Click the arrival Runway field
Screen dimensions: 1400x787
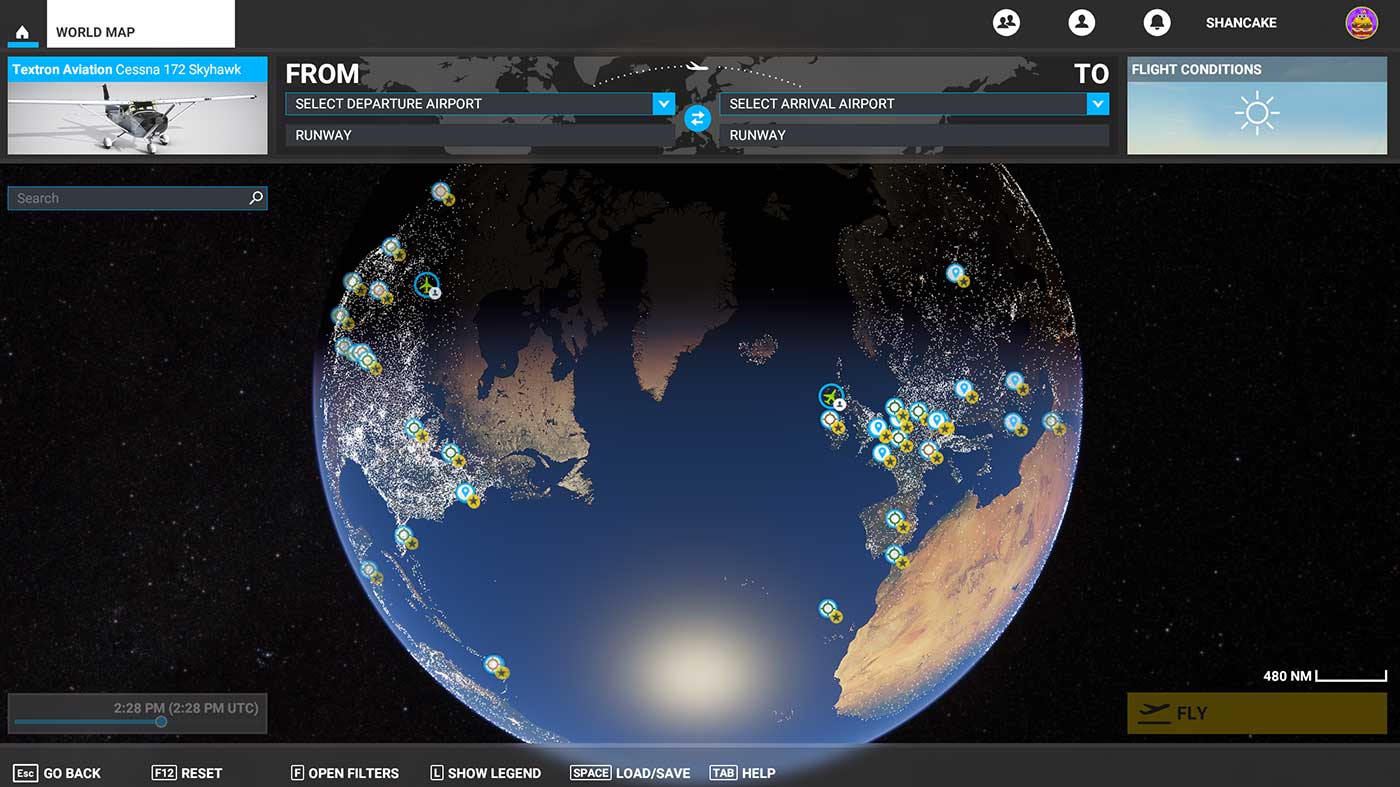914,135
